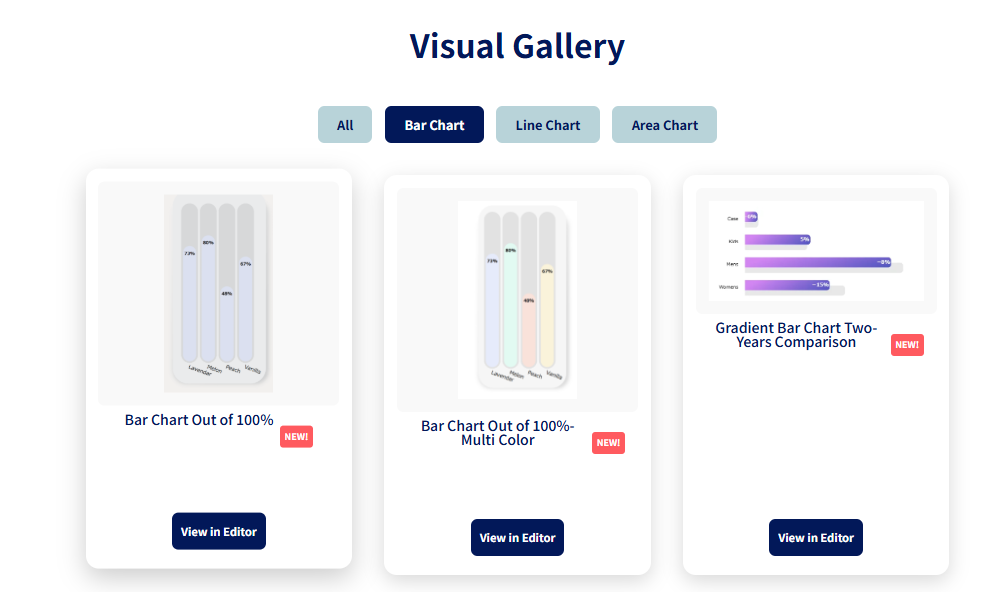Screen dimensions: 1007x592
Task: Click the green Melon bar in multi-color preview
Action: pyautogui.click(x=511, y=306)
